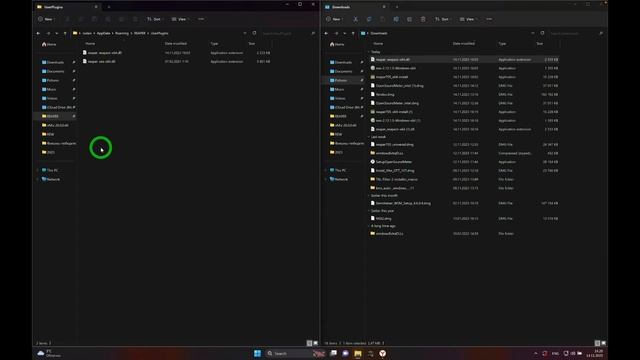This screenshot has height=360, width=640.
Task: Click Paste icon in Downloads window toolbar
Action: (382, 19)
